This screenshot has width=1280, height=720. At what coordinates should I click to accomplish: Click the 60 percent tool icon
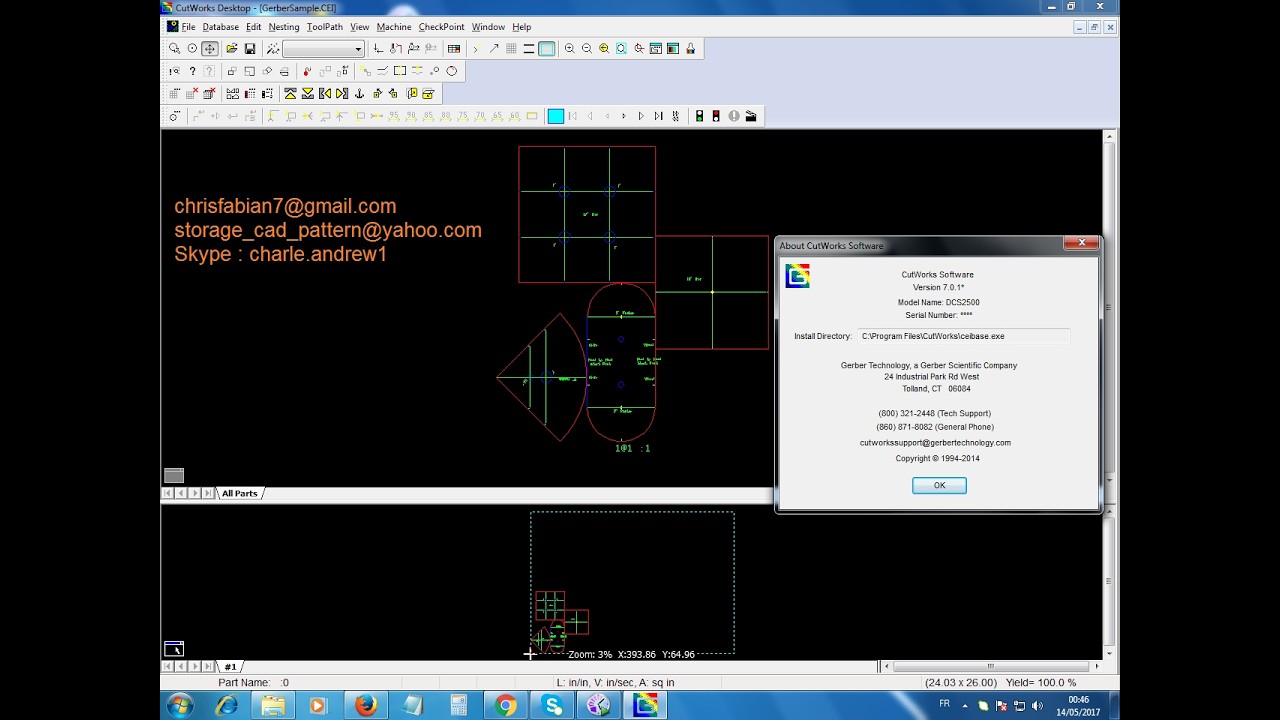515,116
